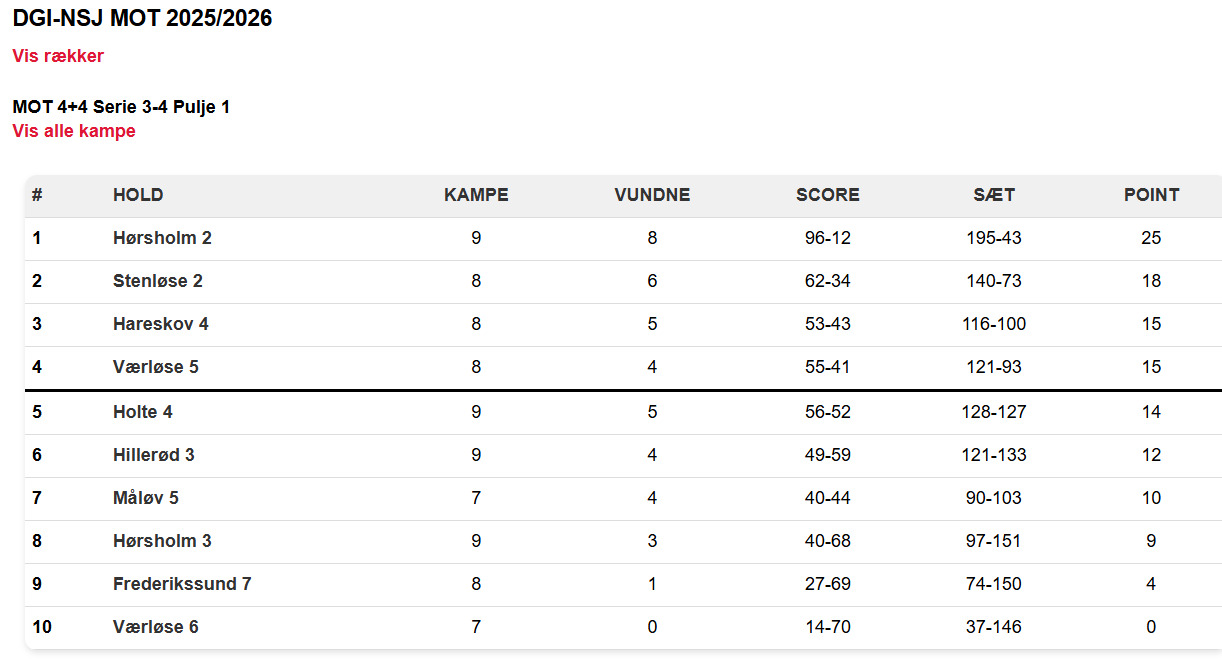Open Stenløse 2 team row
Image resolution: width=1222 pixels, height=666 pixels.
point(158,281)
